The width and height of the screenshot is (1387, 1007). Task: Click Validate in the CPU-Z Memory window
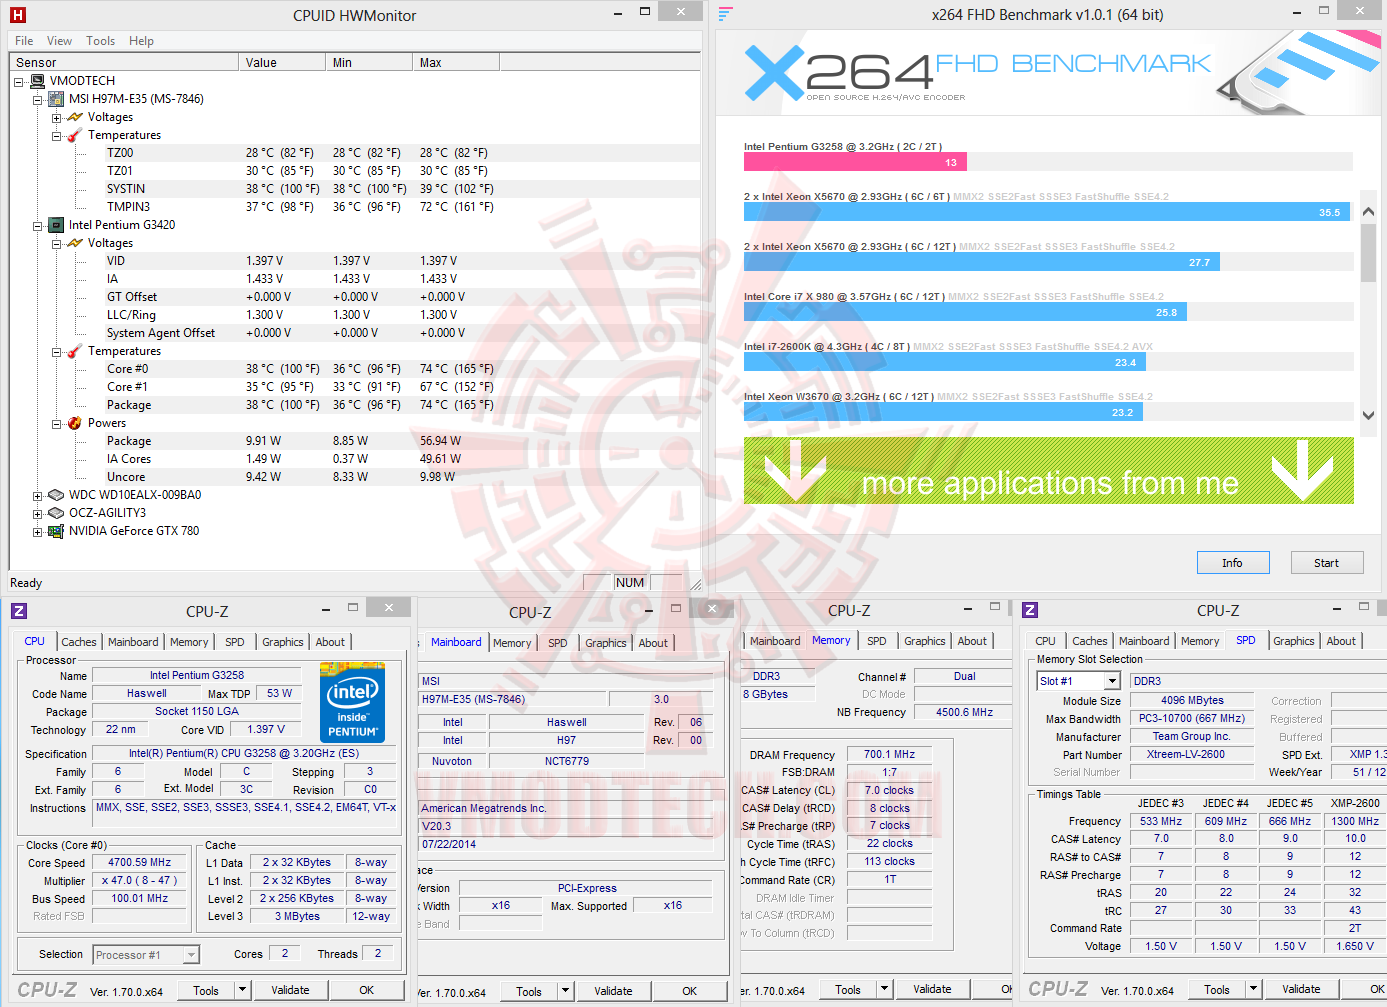tap(932, 989)
